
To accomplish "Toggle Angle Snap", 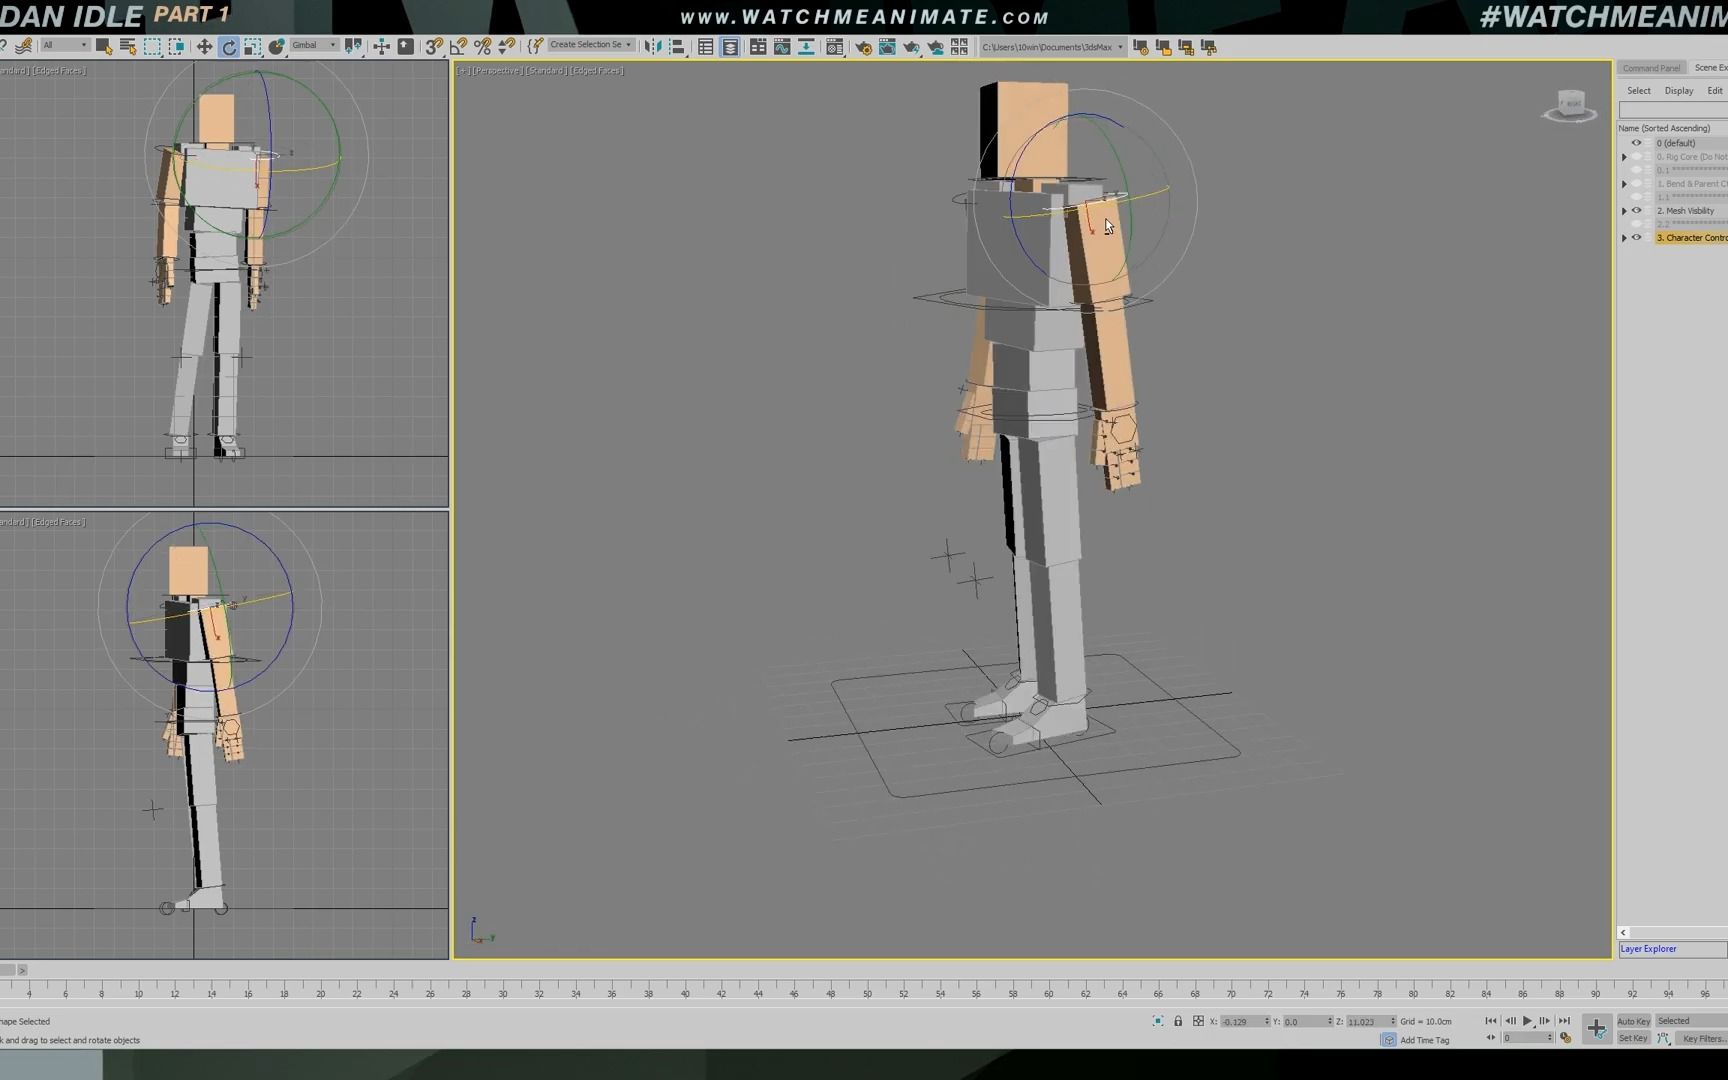I will [458, 46].
